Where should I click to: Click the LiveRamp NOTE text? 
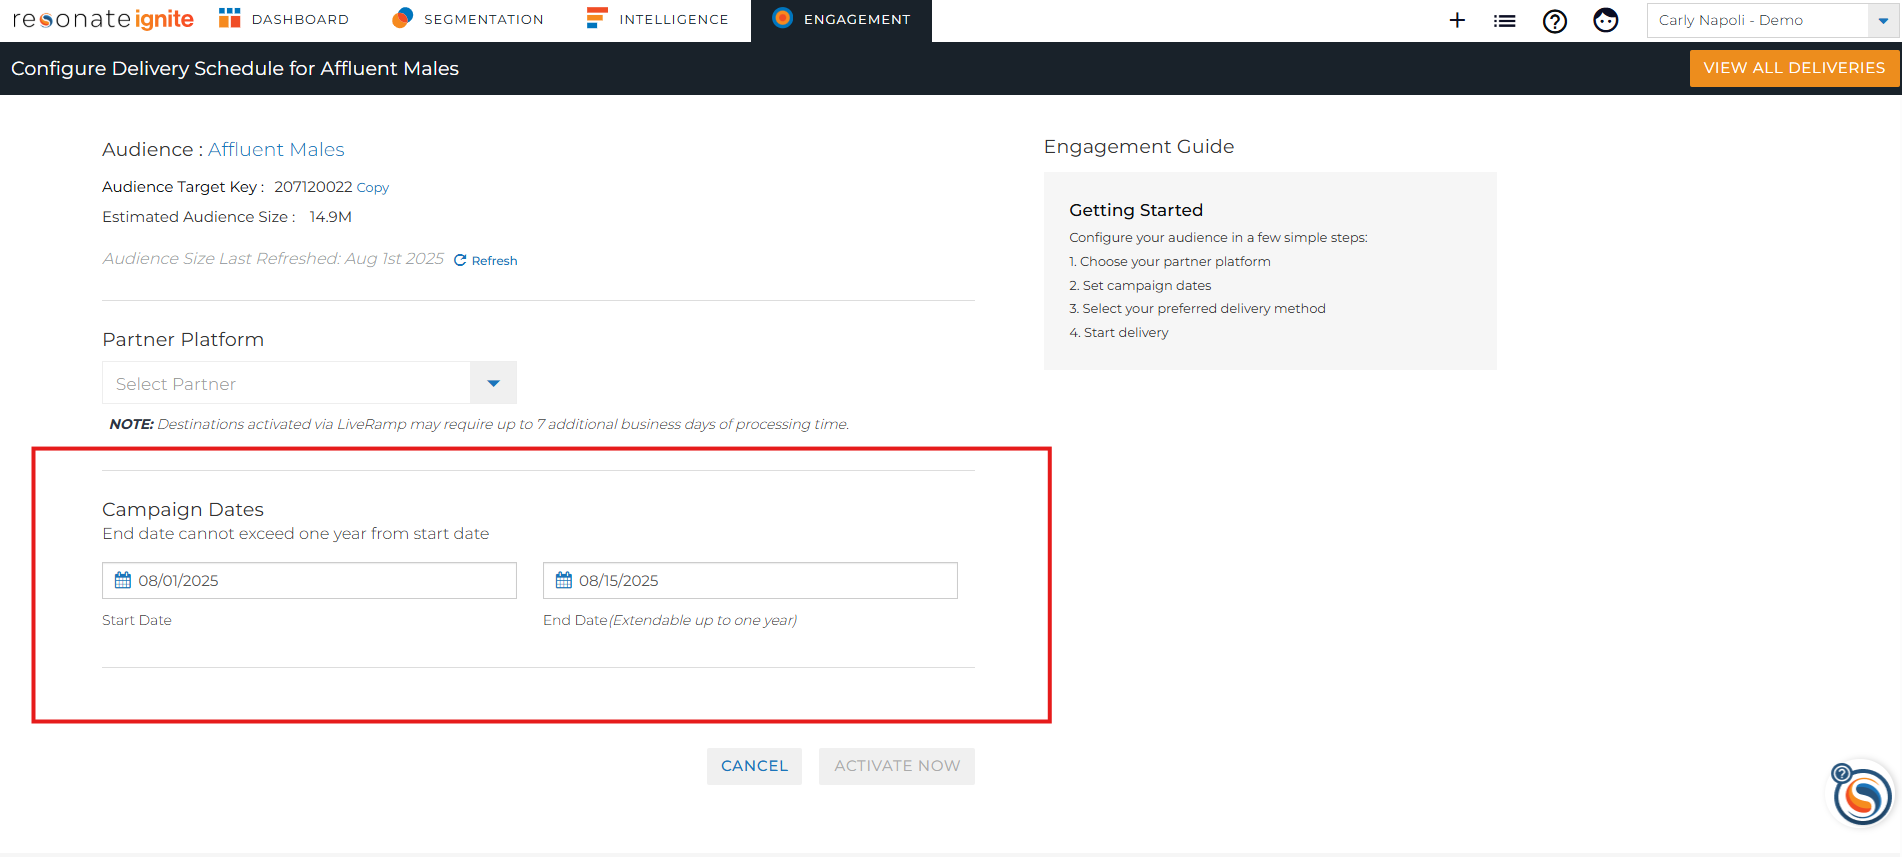pos(479,424)
